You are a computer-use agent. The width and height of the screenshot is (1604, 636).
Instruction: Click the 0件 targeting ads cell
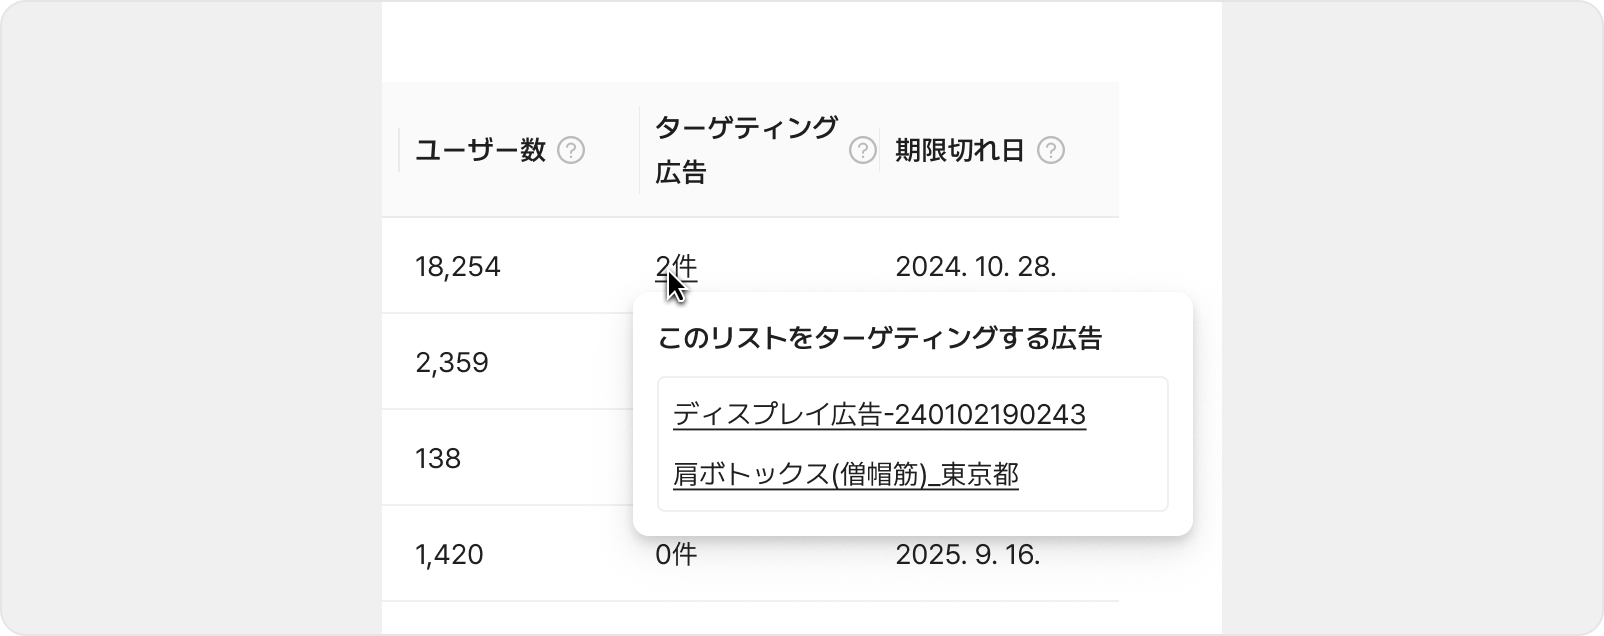click(x=676, y=554)
